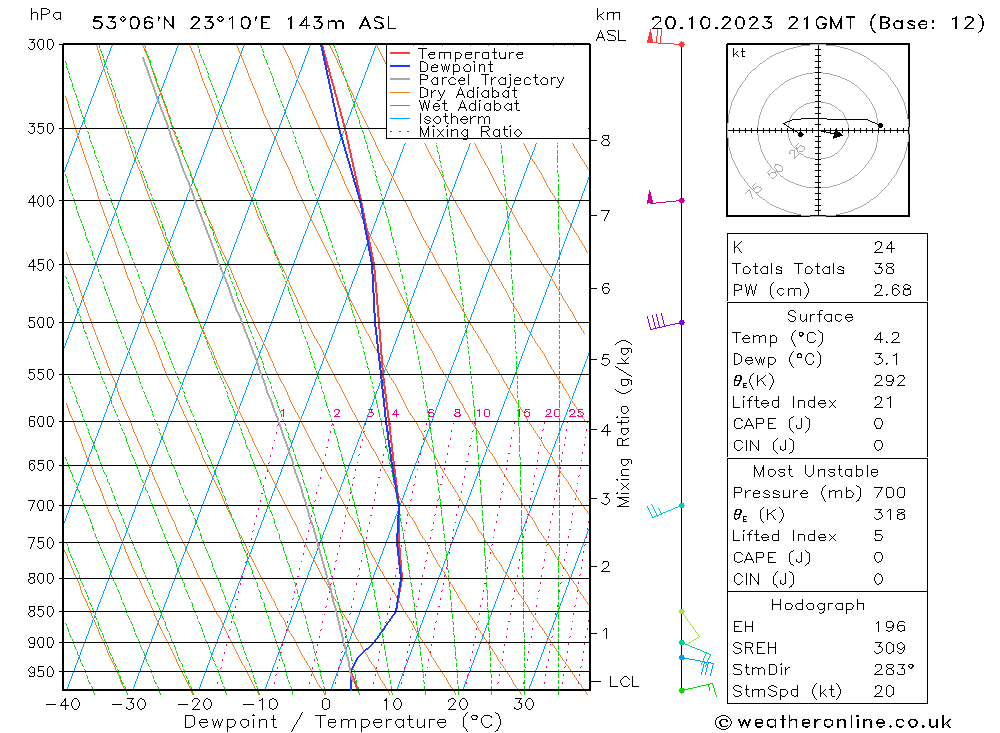Click the wind barb at 400 hPa
This screenshot has height=733, width=1000.
click(665, 198)
